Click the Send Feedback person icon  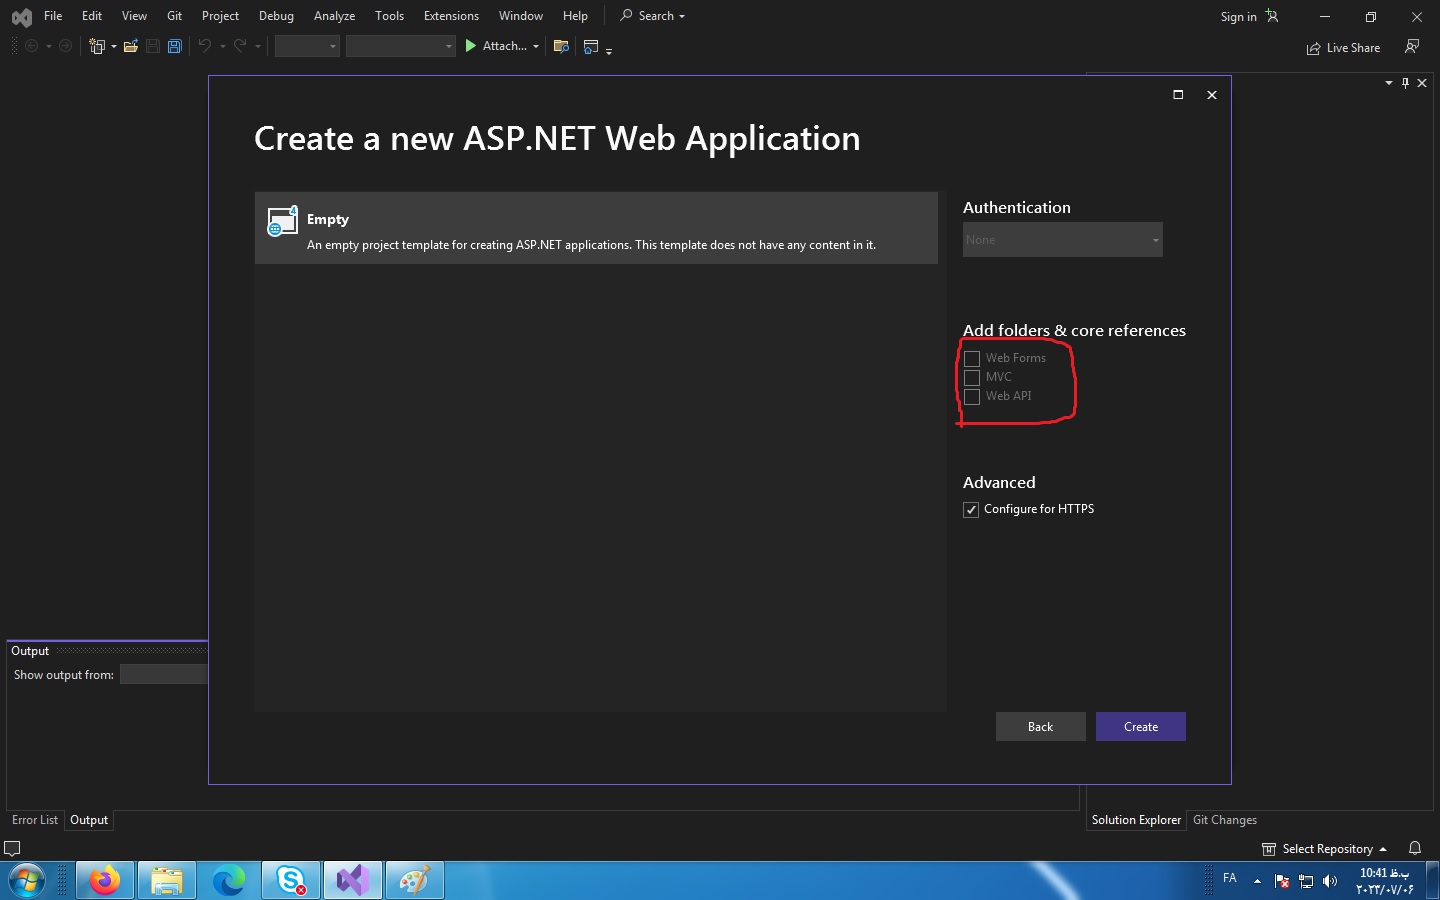click(1411, 46)
